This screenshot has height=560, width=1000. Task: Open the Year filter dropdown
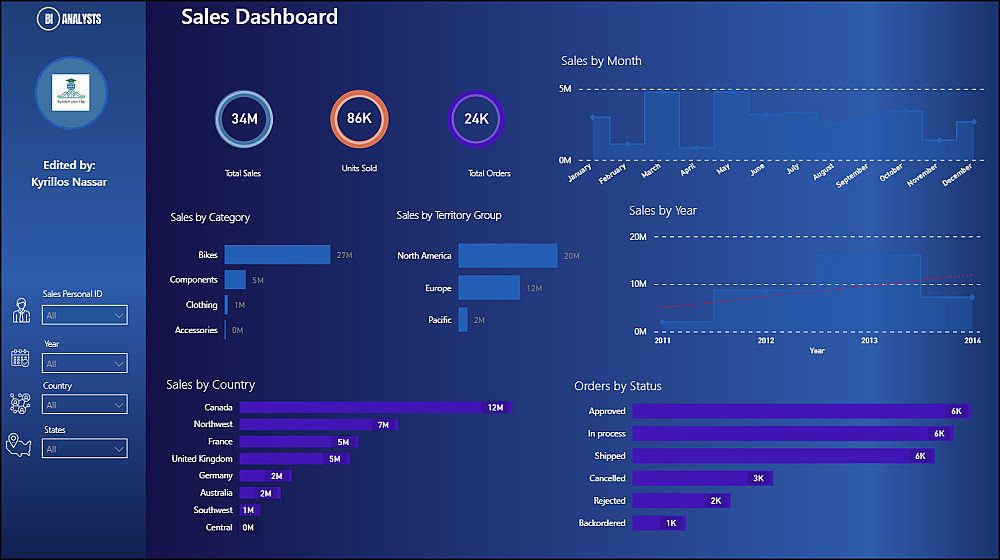[x=85, y=364]
